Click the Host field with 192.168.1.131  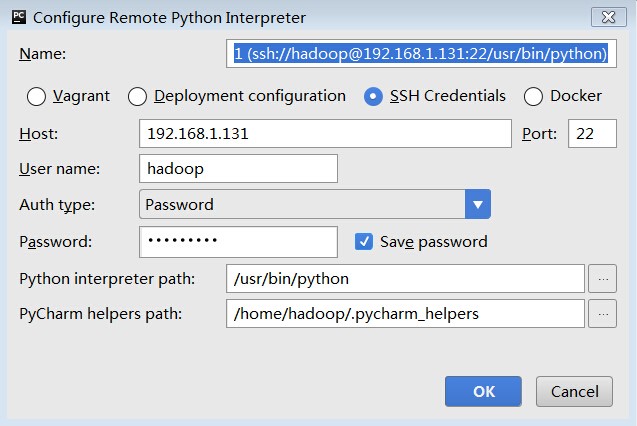tap(325, 134)
